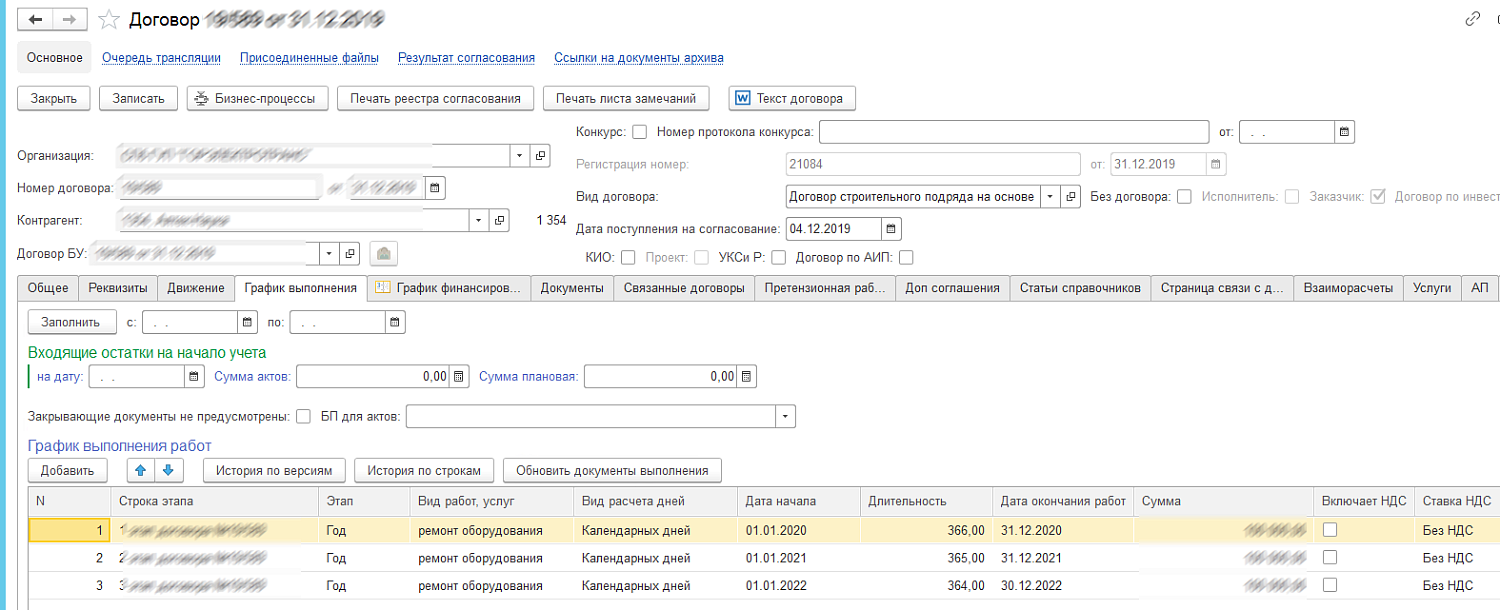Open the Основное section
The height and width of the screenshot is (610, 1500).
pyautogui.click(x=55, y=58)
